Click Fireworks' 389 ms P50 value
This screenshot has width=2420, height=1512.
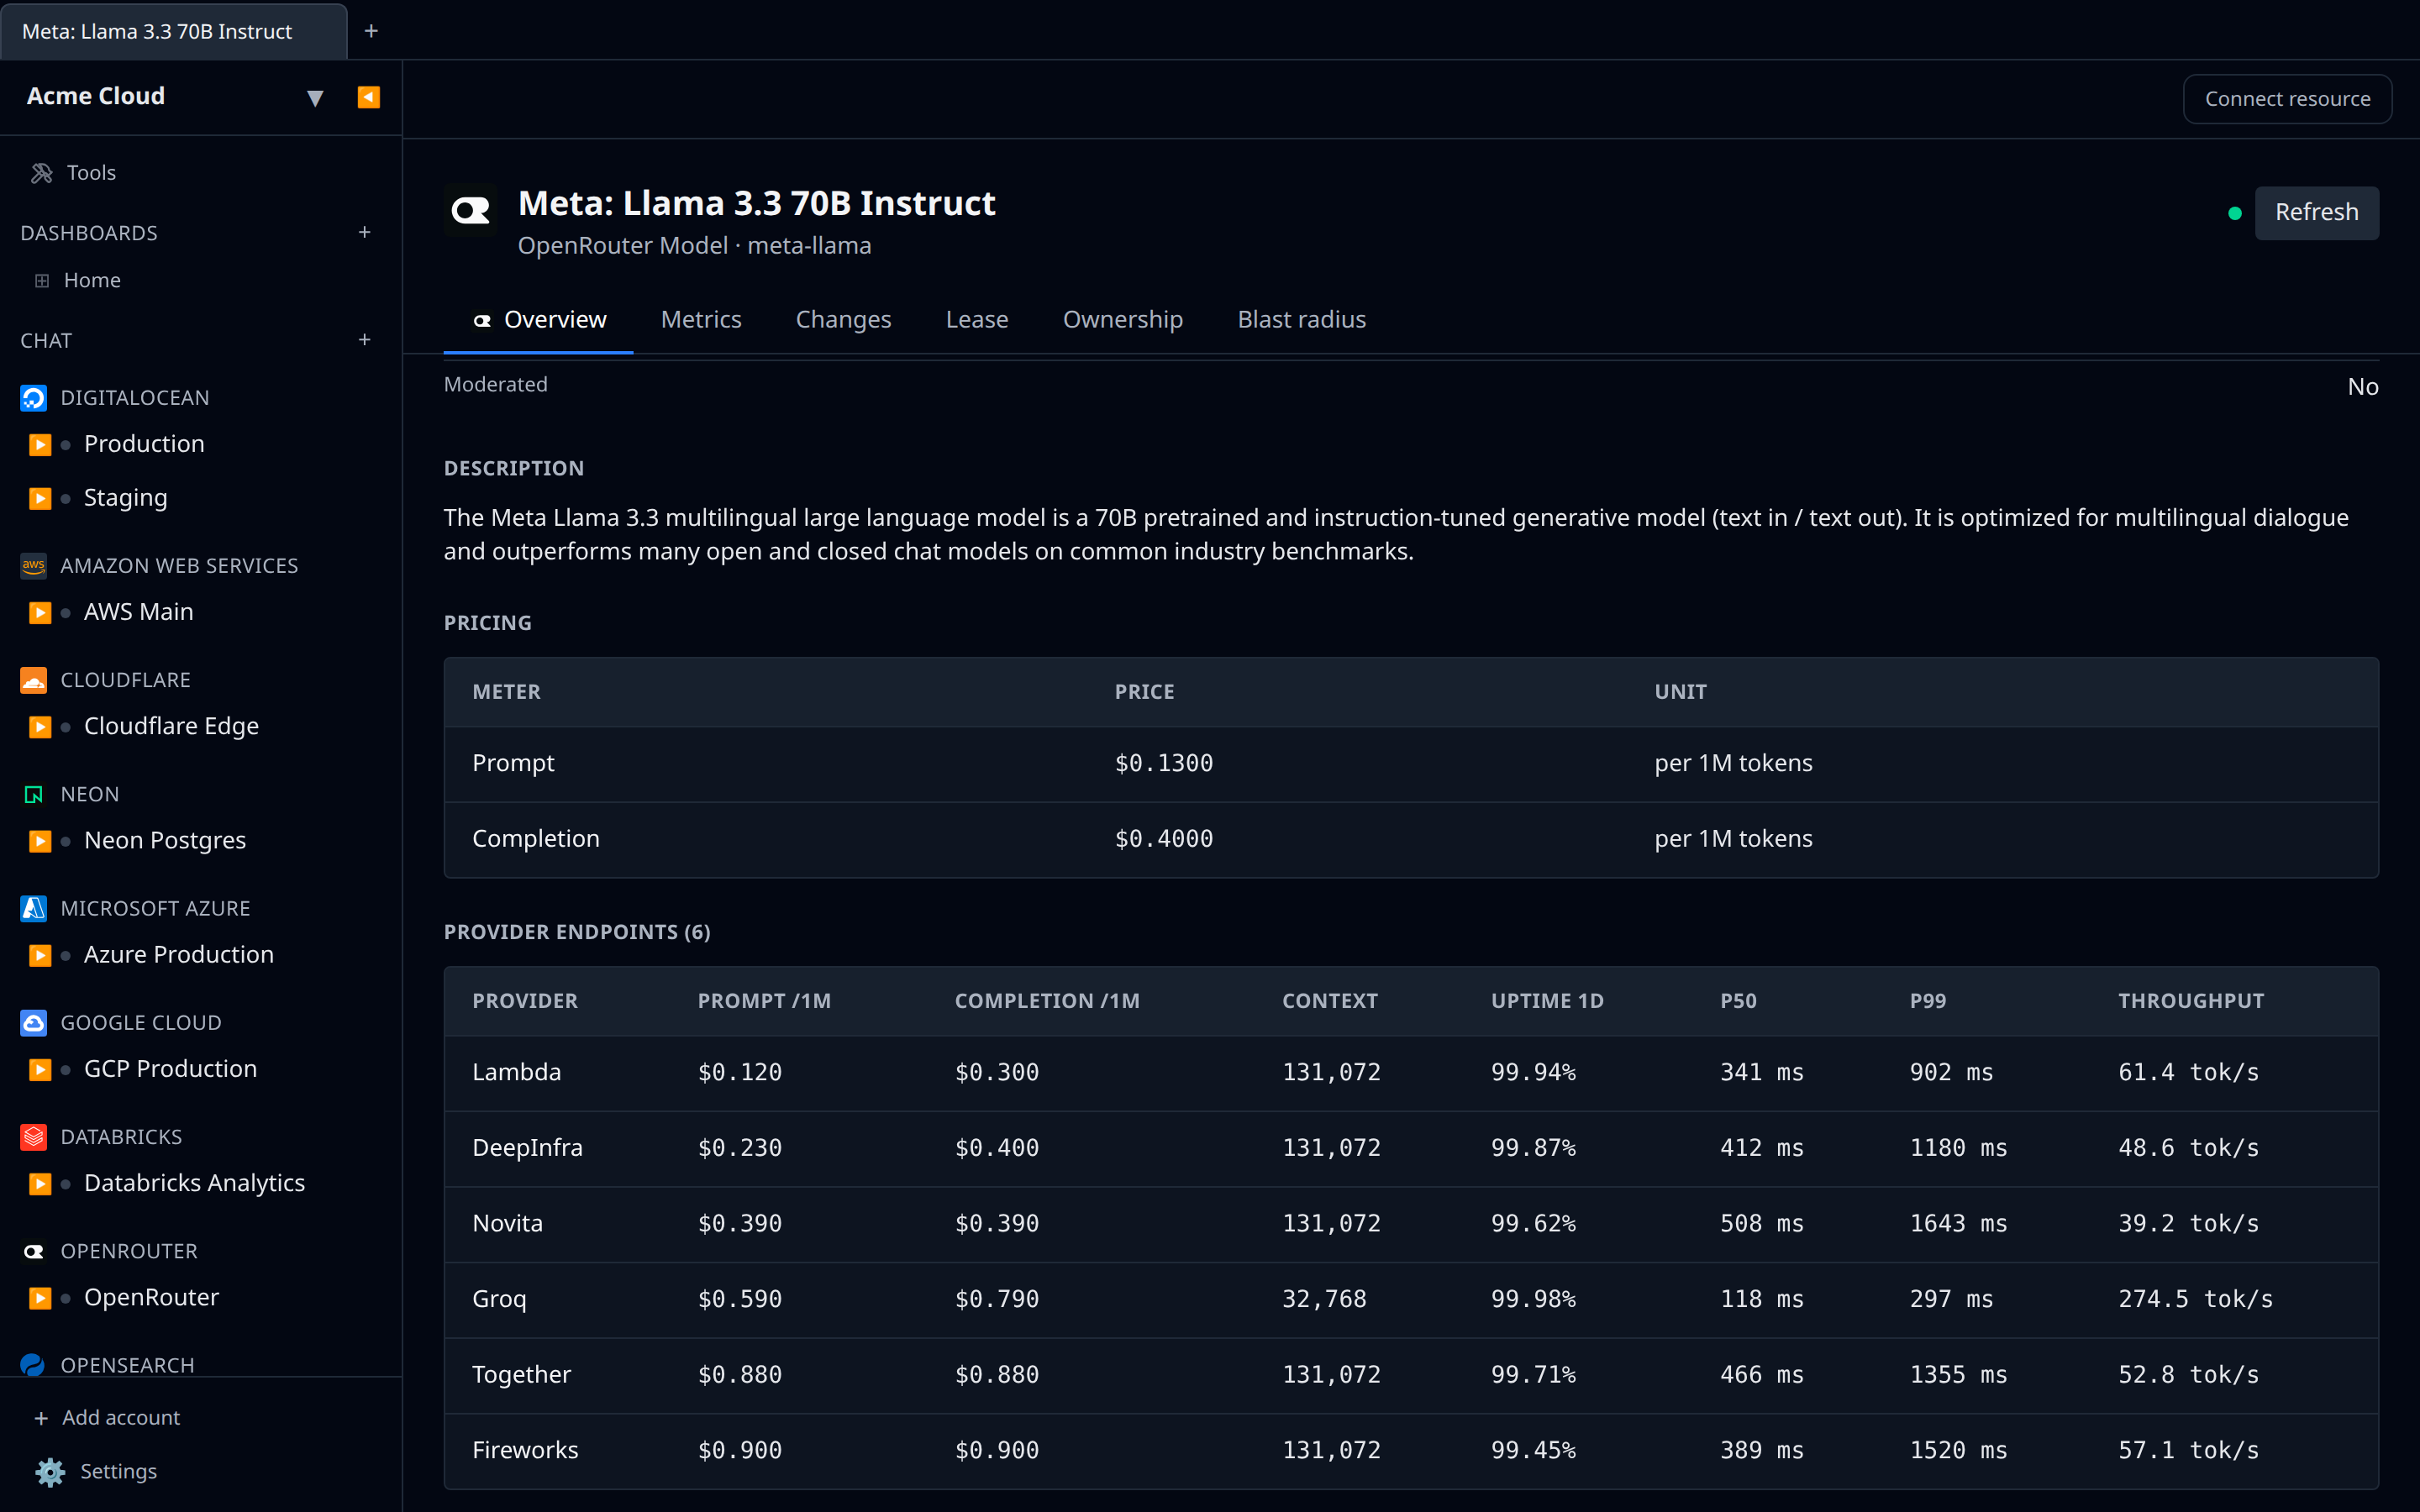(1761, 1450)
